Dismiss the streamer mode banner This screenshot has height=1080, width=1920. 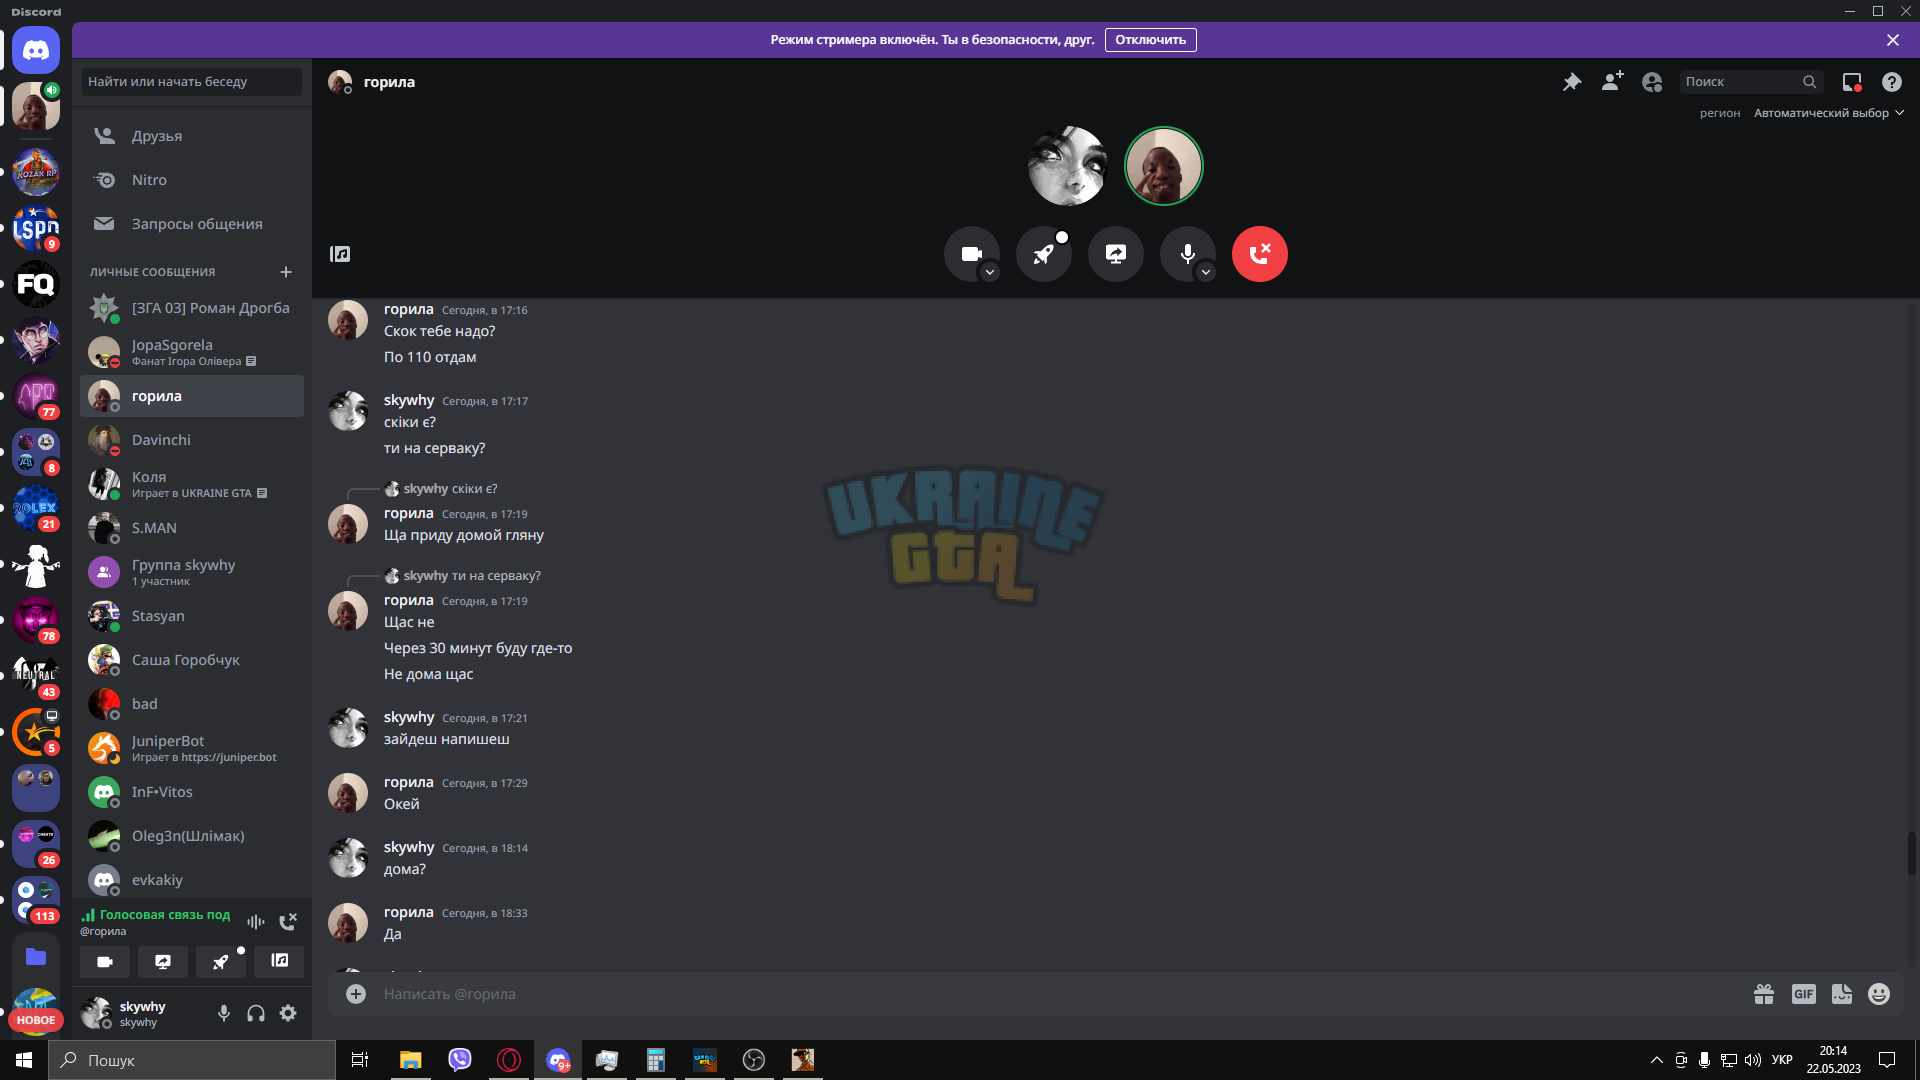pos(1893,40)
